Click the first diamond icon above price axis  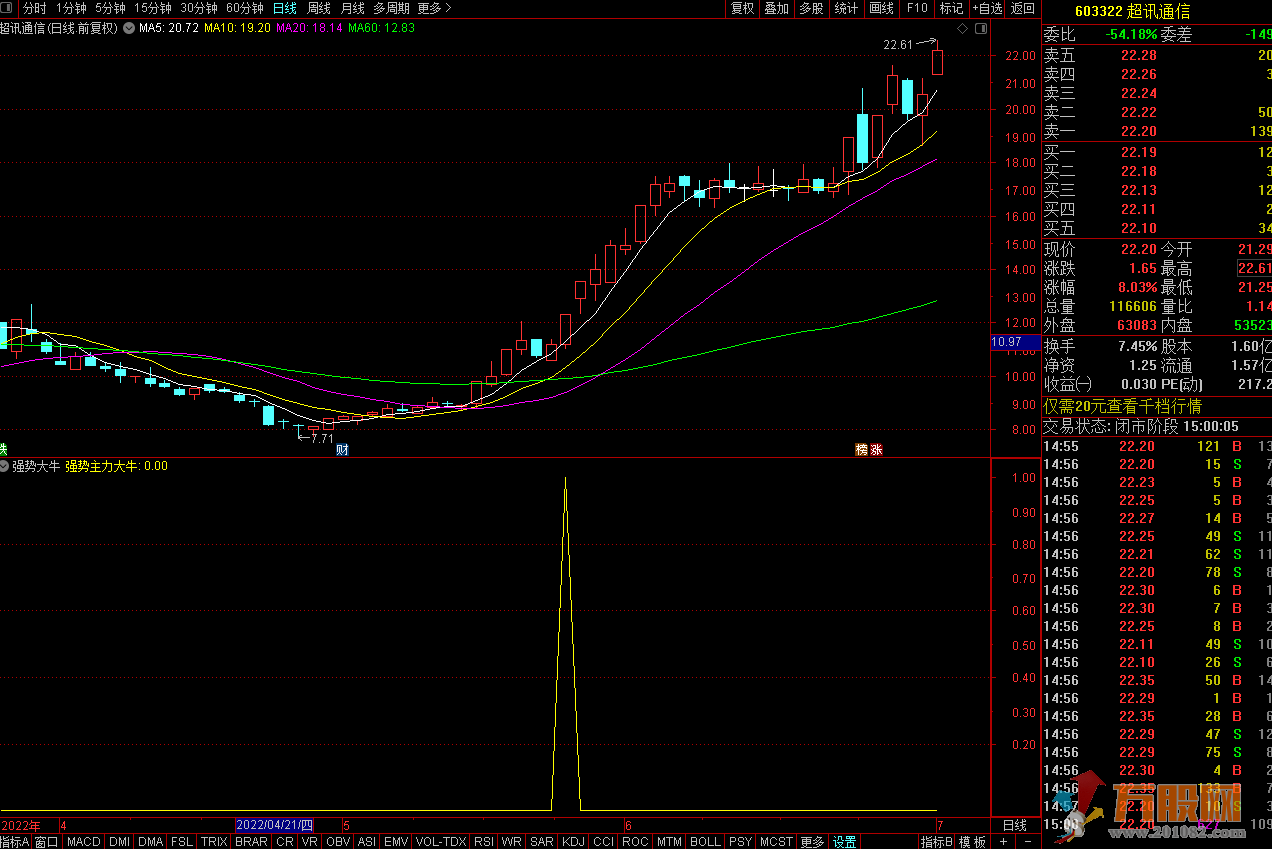coord(962,28)
